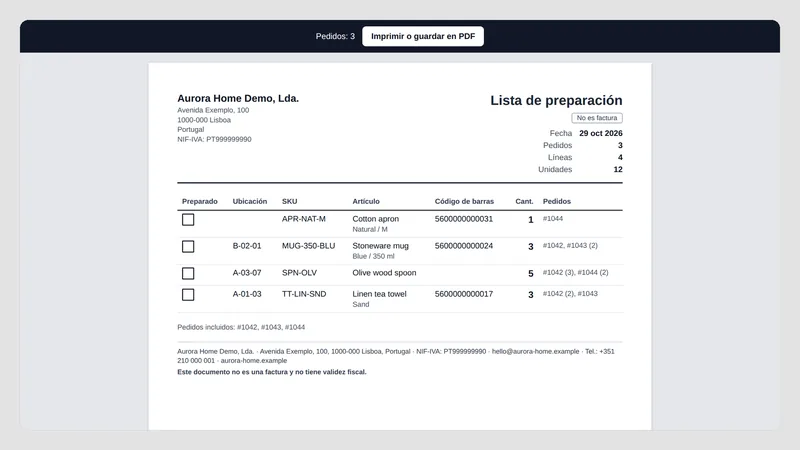Image resolution: width=800 pixels, height=450 pixels.
Task: Click location A-03-07
Action: coord(247,273)
